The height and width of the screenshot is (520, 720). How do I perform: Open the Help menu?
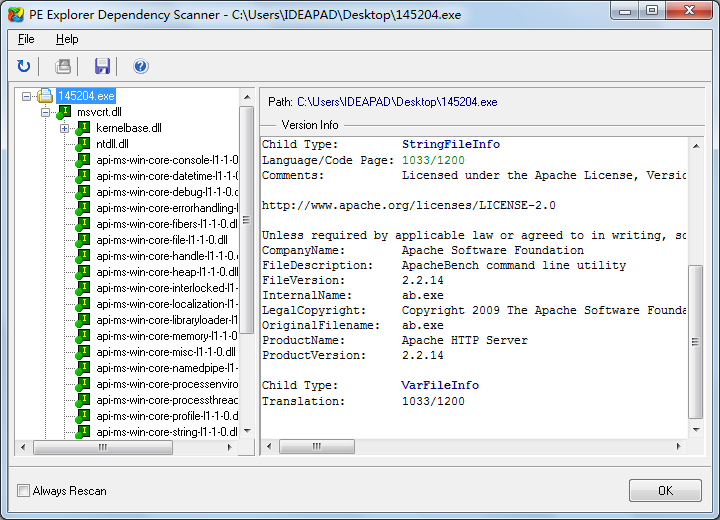coord(67,39)
